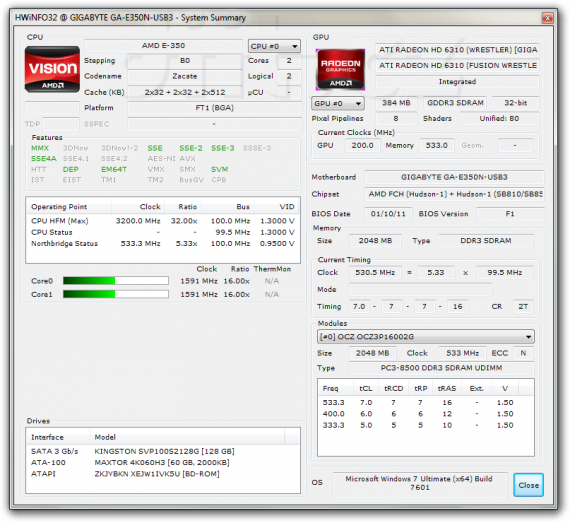Screen dimensions: 570x523
Task: Select the CPU HFM (Max) row
Action: [163, 221]
